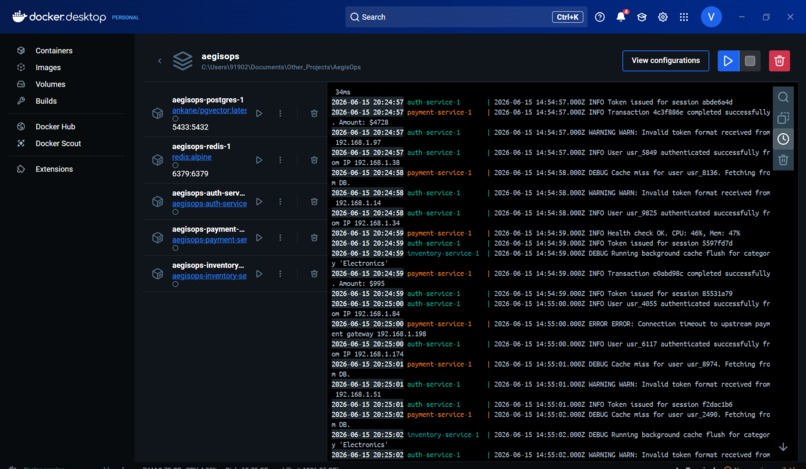This screenshot has height=469, width=806.
Task: Jump to bottom of logs arrow
Action: [x=783, y=447]
